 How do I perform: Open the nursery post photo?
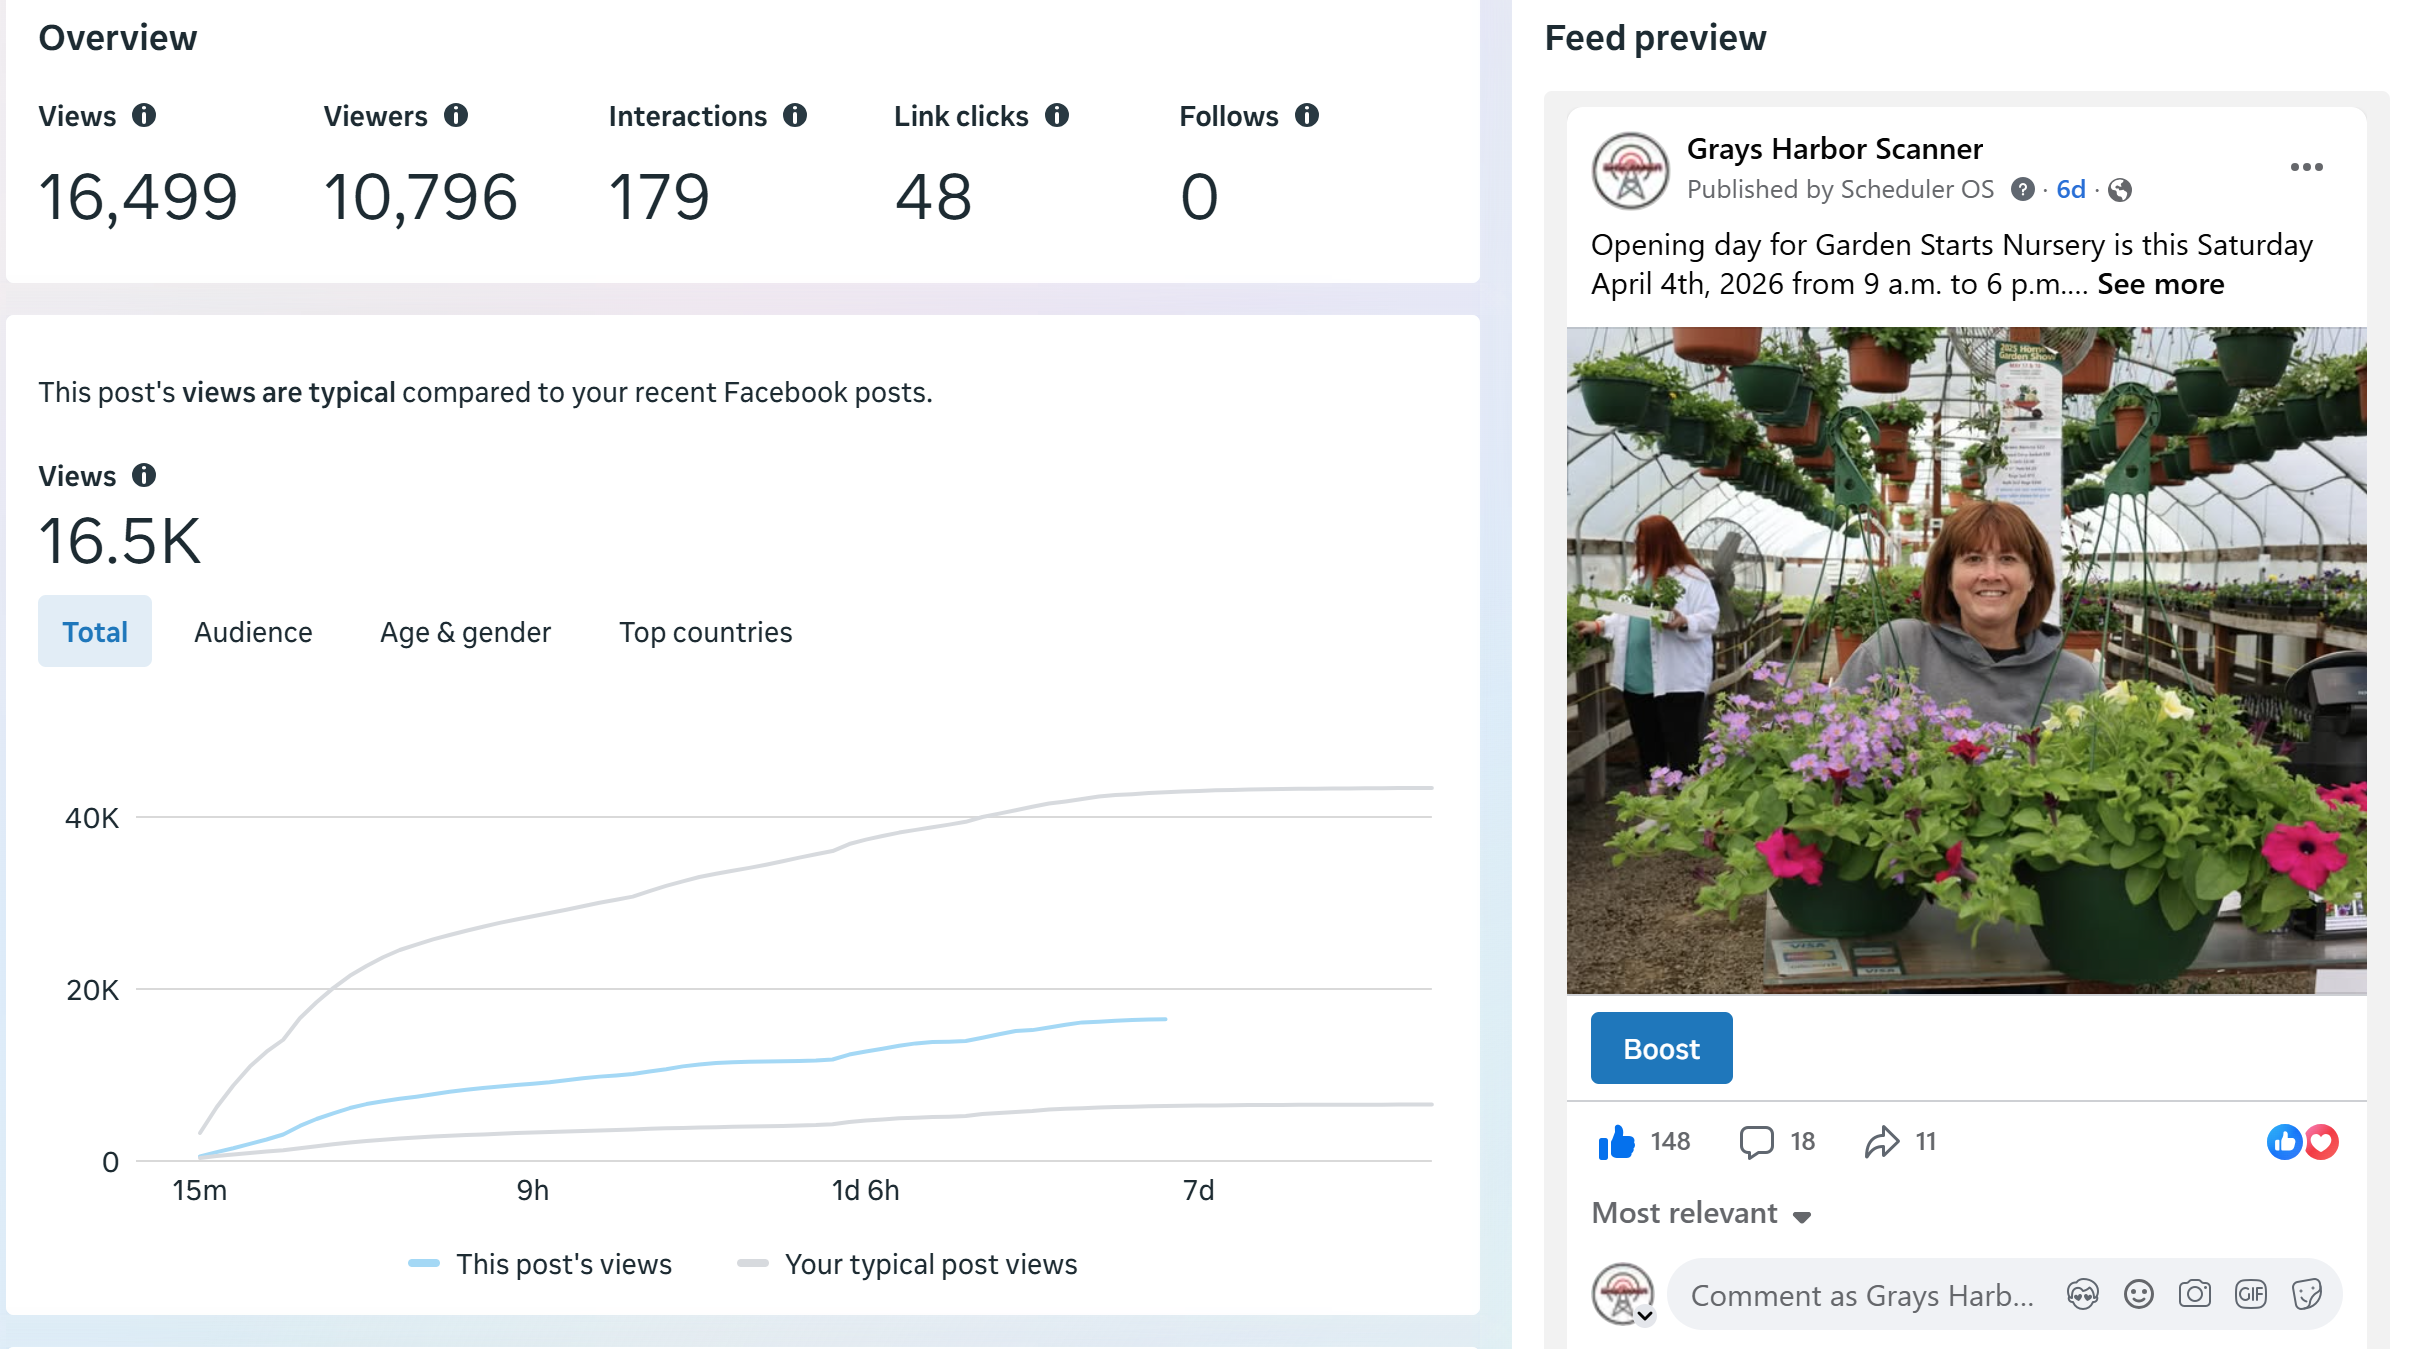(1966, 660)
